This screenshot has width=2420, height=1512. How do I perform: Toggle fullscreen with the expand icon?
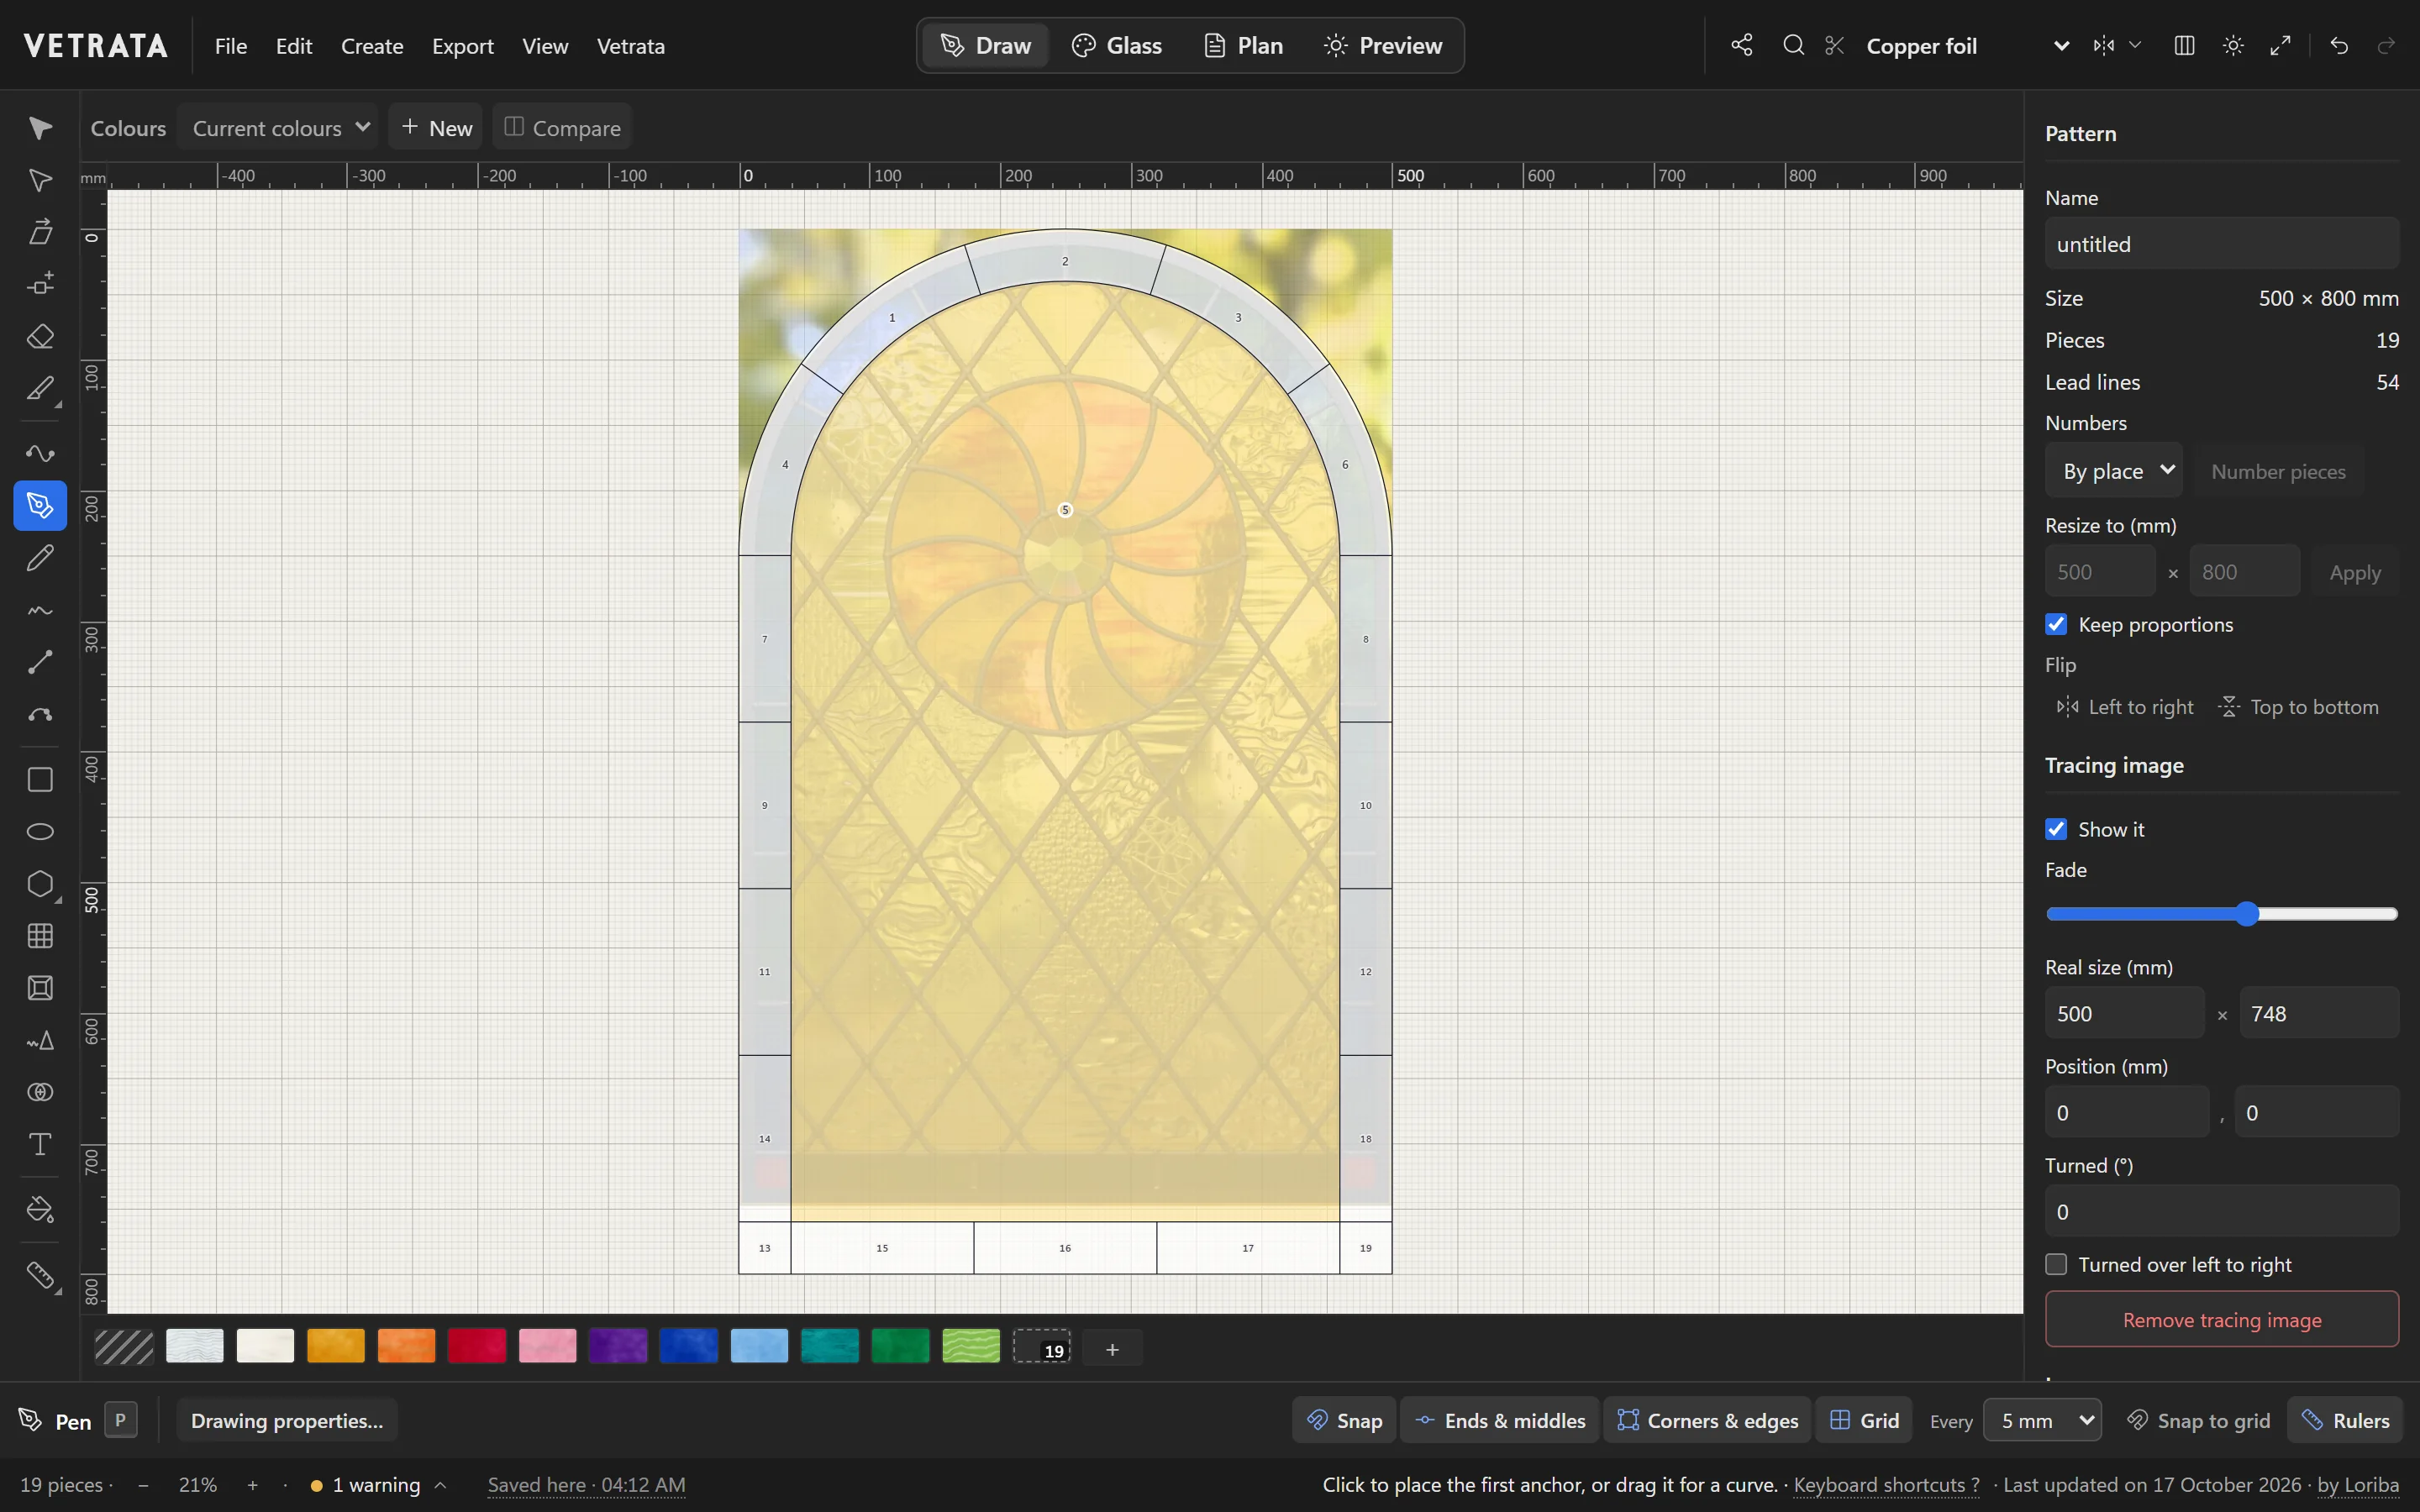click(x=2281, y=45)
